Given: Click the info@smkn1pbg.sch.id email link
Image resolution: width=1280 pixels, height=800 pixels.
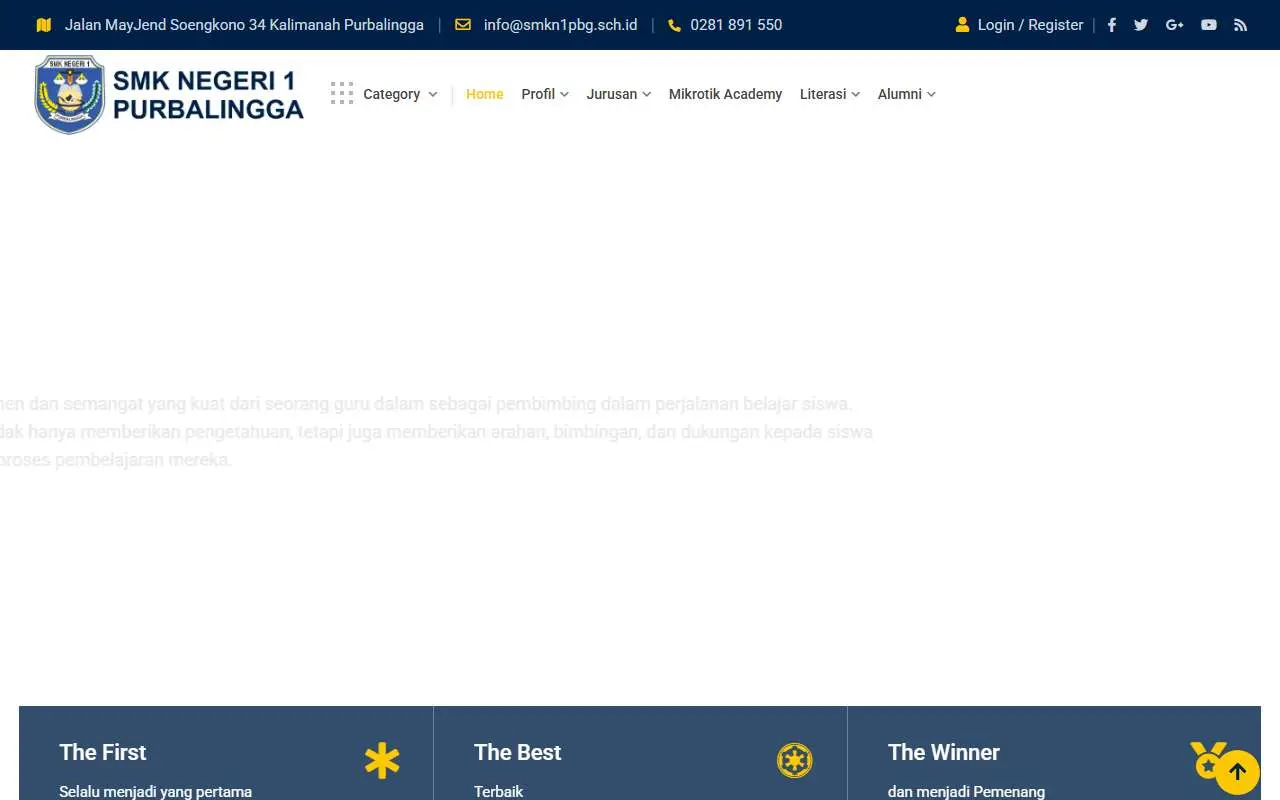Looking at the screenshot, I should tap(560, 25).
